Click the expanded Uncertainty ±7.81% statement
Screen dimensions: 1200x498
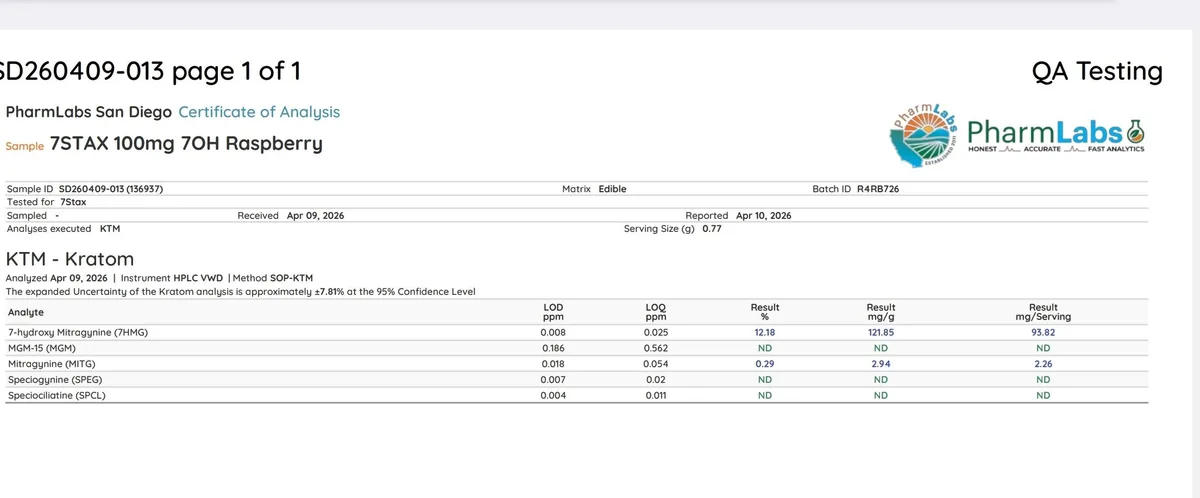point(241,291)
